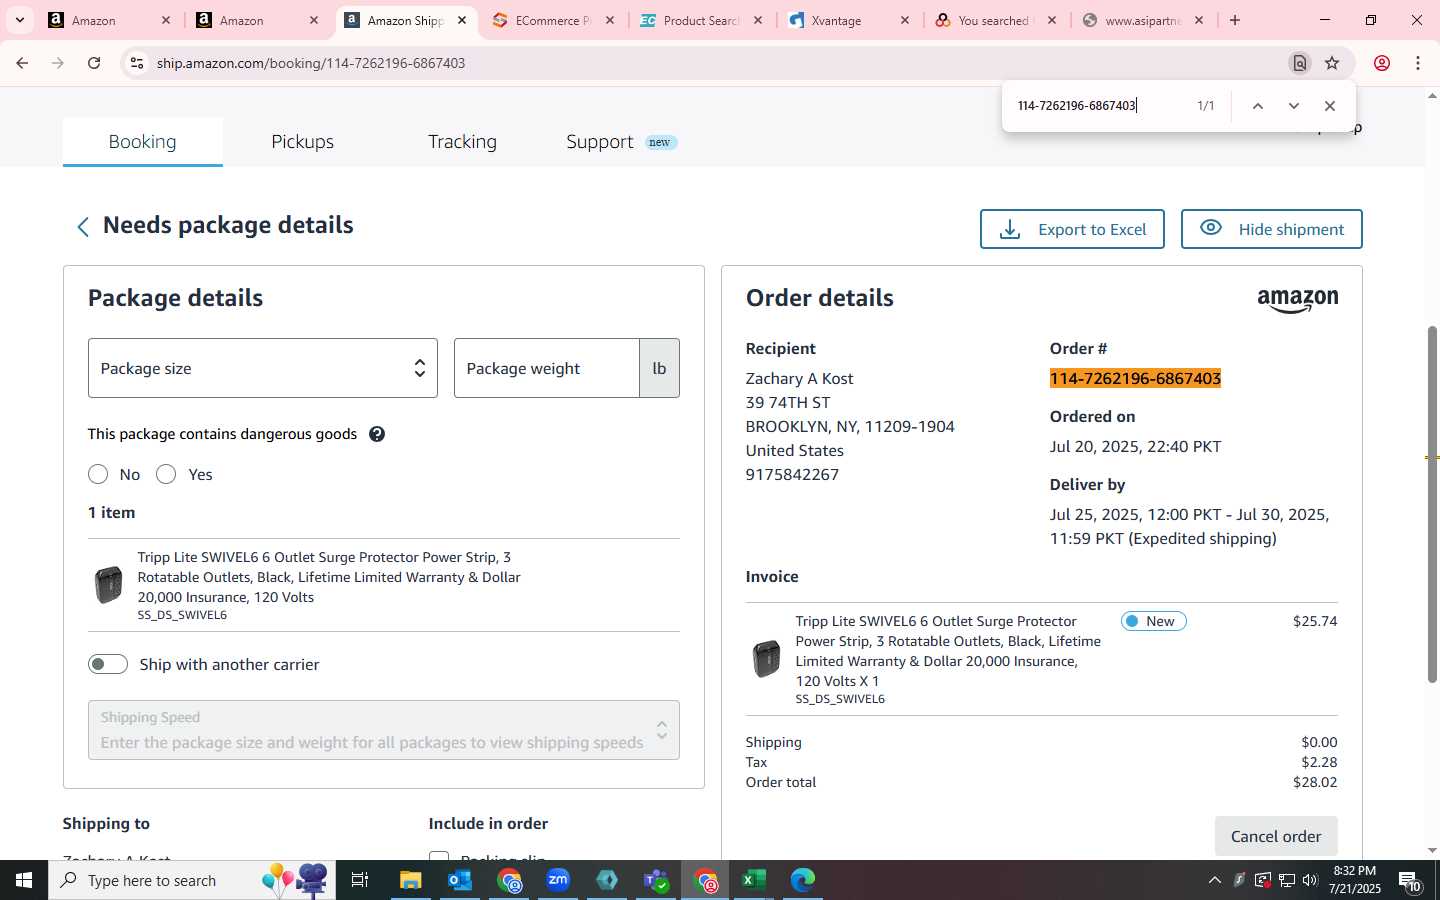Open Task View on the taskbar
The image size is (1440, 900).
(x=360, y=880)
